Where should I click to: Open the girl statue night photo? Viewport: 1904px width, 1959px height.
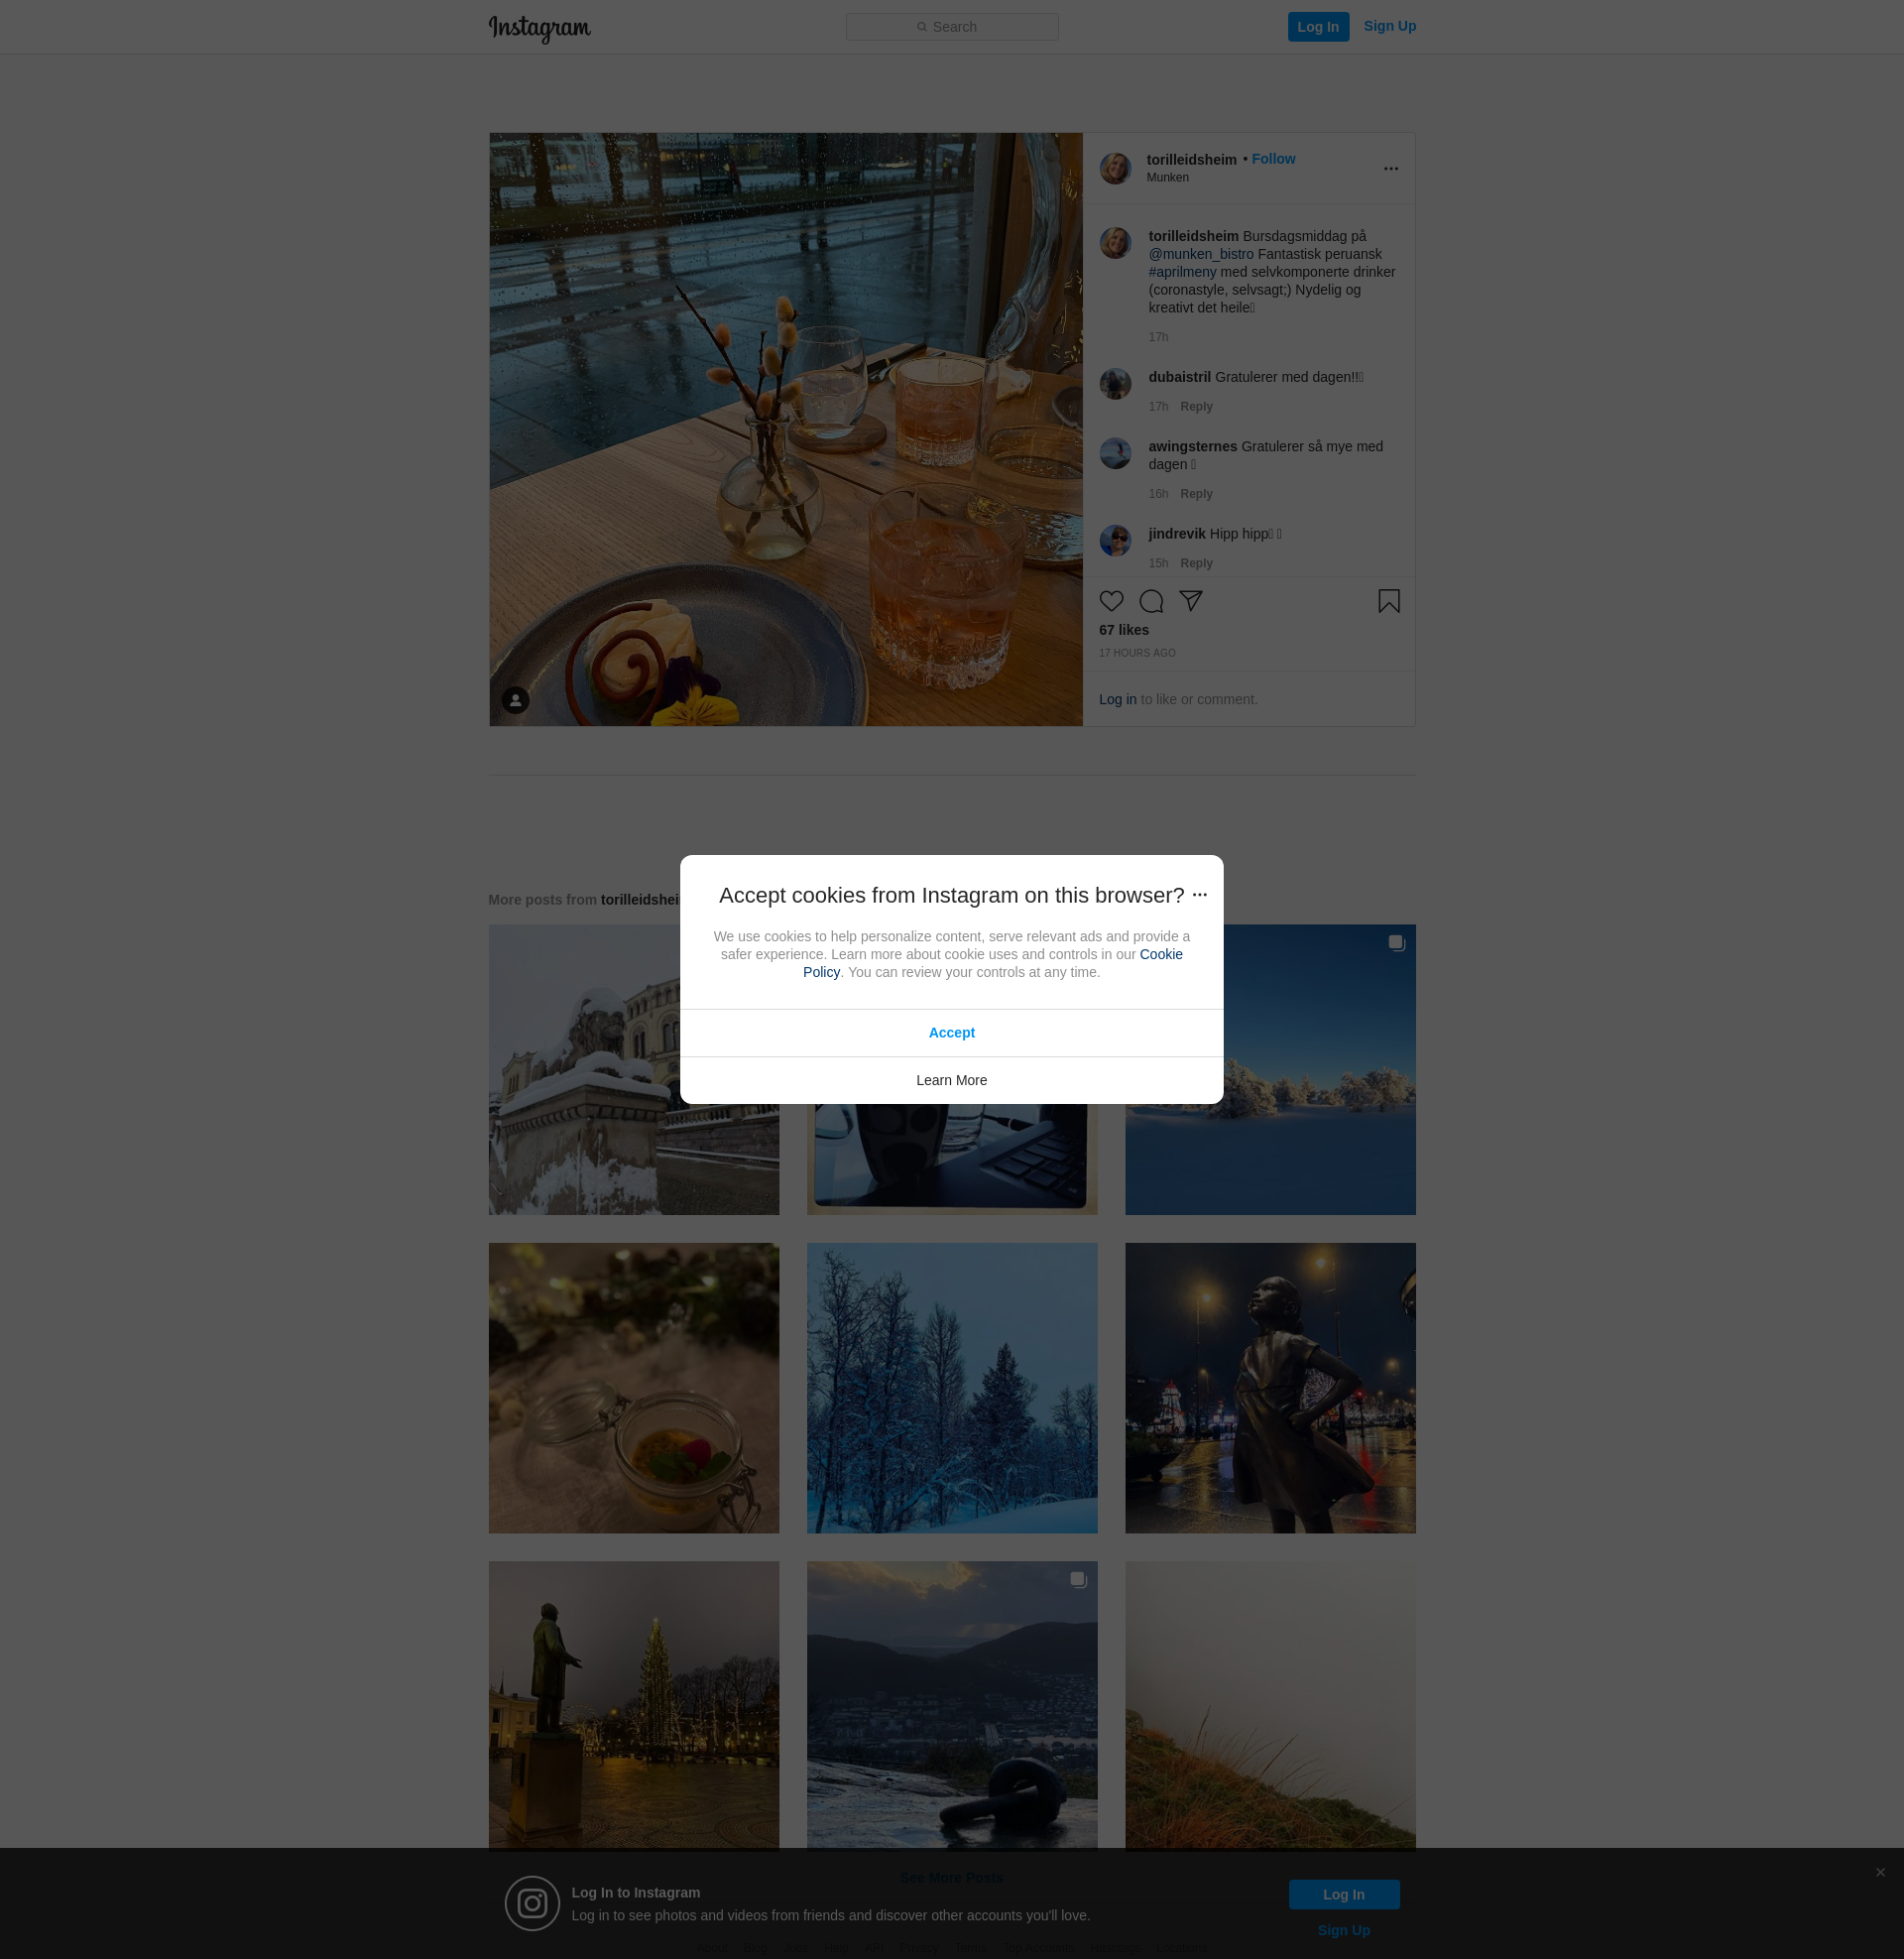click(x=1270, y=1388)
